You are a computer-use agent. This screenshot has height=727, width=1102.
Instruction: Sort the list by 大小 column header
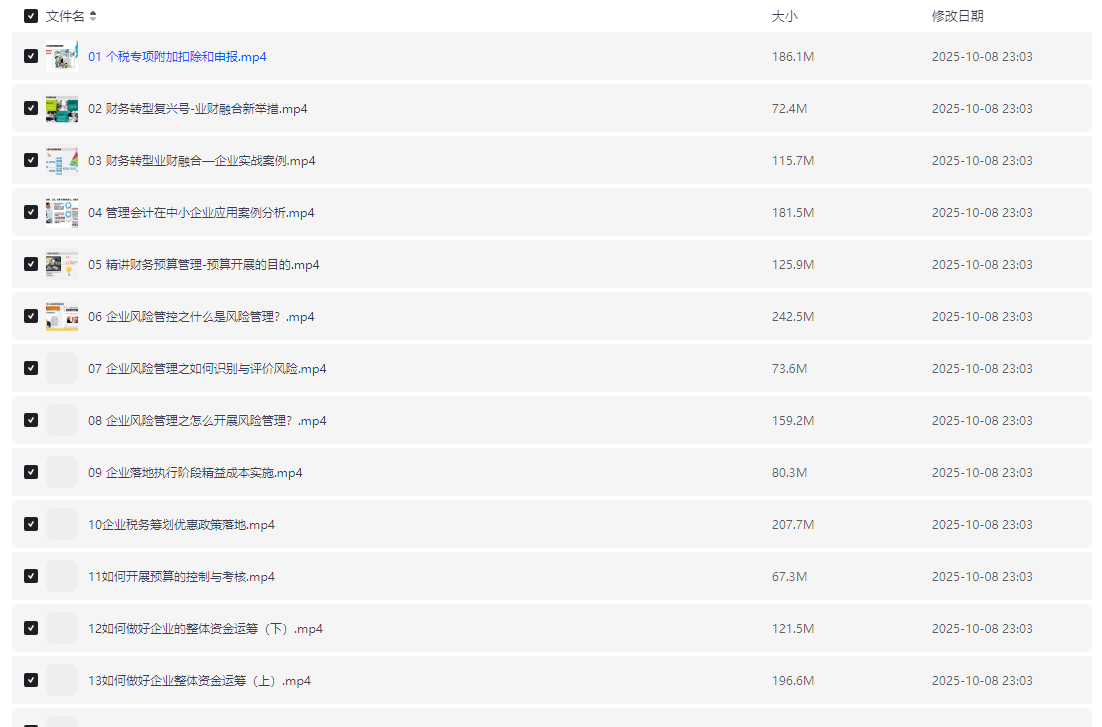coord(784,16)
